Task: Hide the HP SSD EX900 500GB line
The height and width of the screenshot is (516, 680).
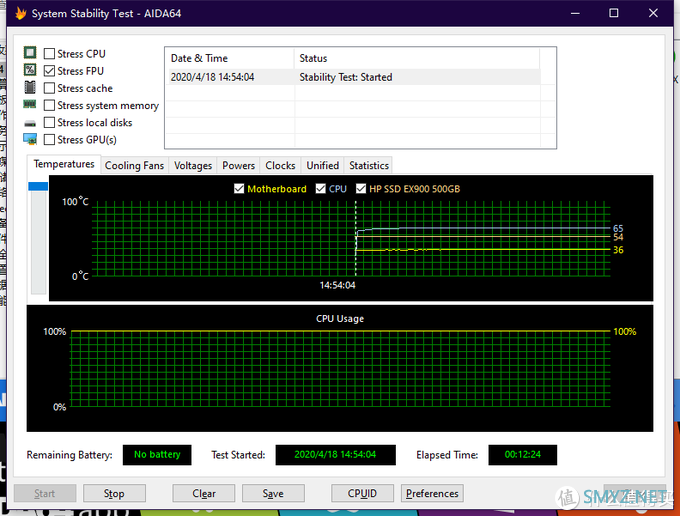Action: pyautogui.click(x=361, y=189)
